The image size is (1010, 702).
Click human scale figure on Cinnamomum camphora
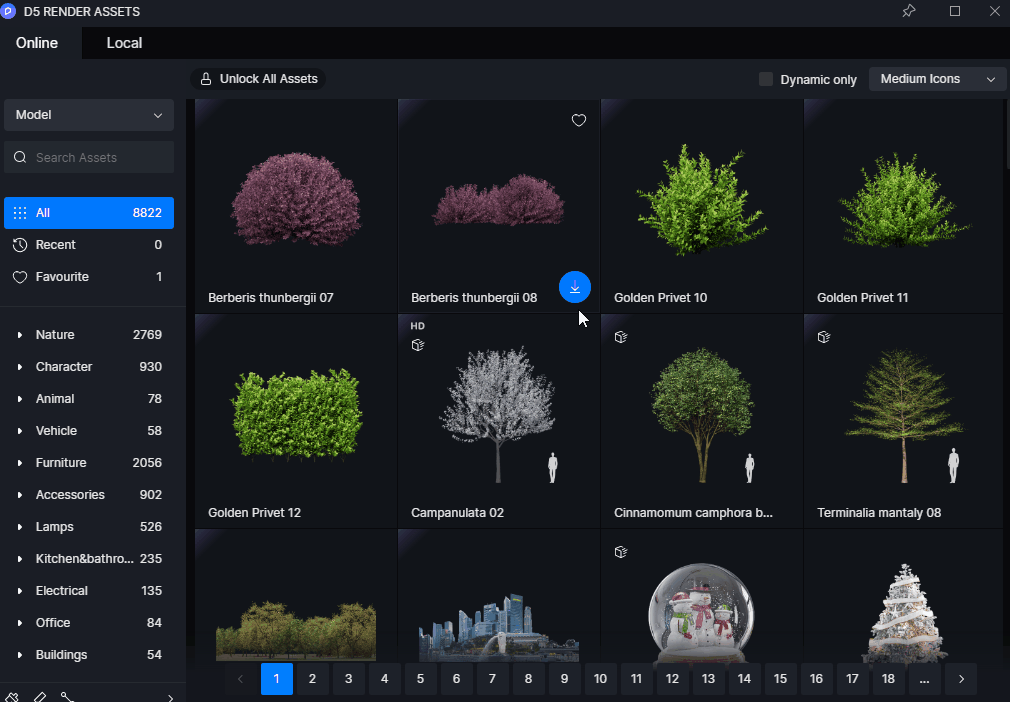(750, 468)
